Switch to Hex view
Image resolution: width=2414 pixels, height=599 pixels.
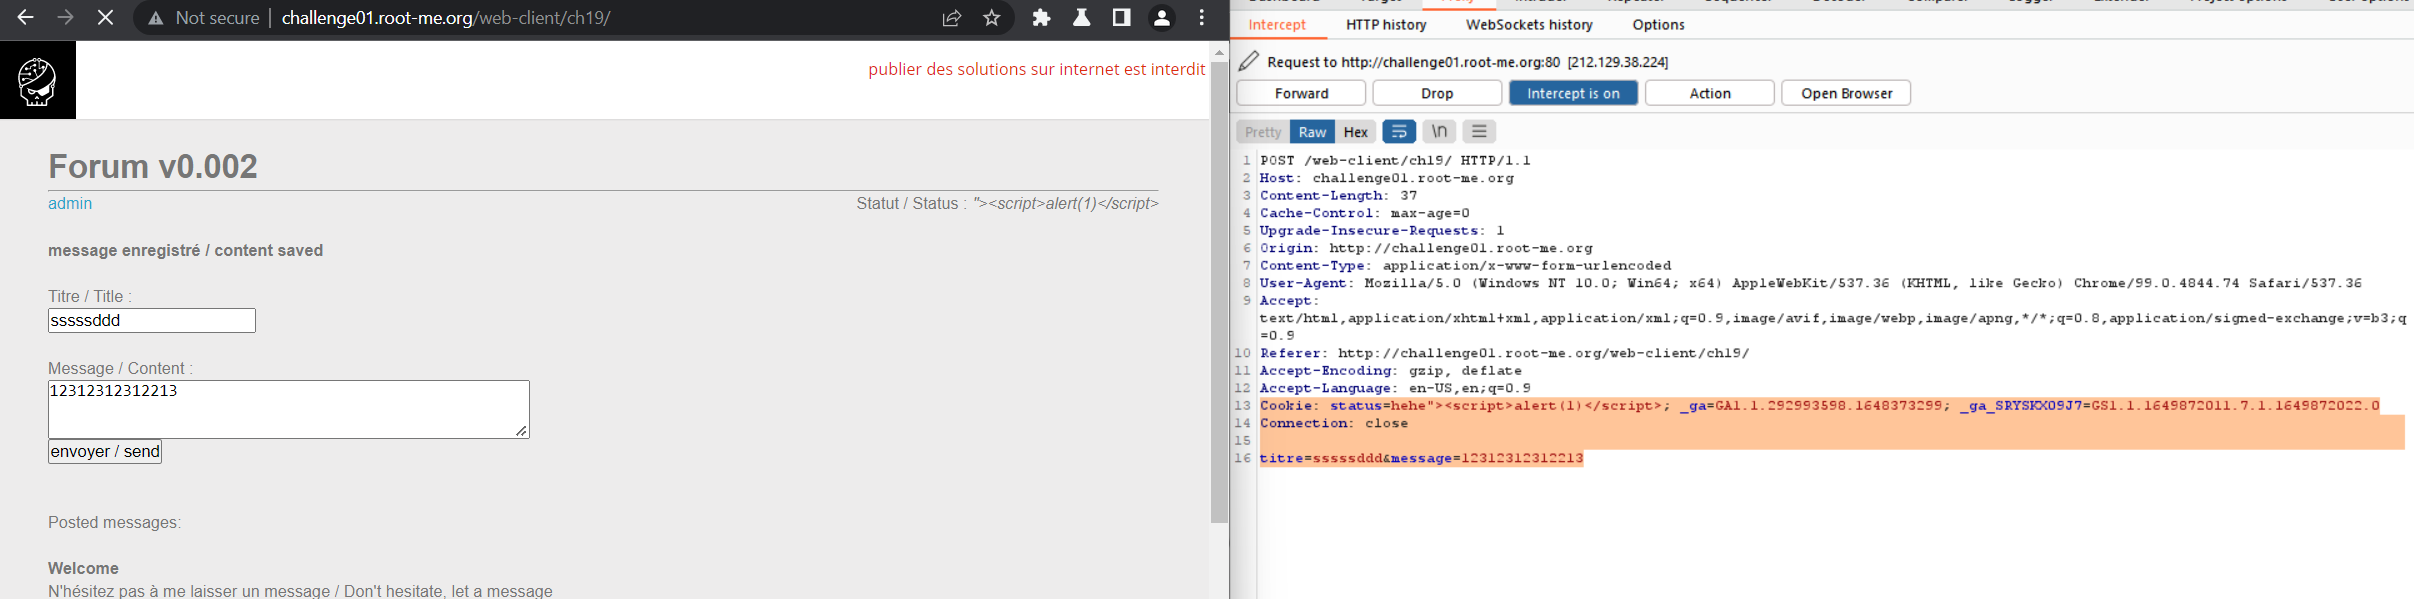point(1355,132)
